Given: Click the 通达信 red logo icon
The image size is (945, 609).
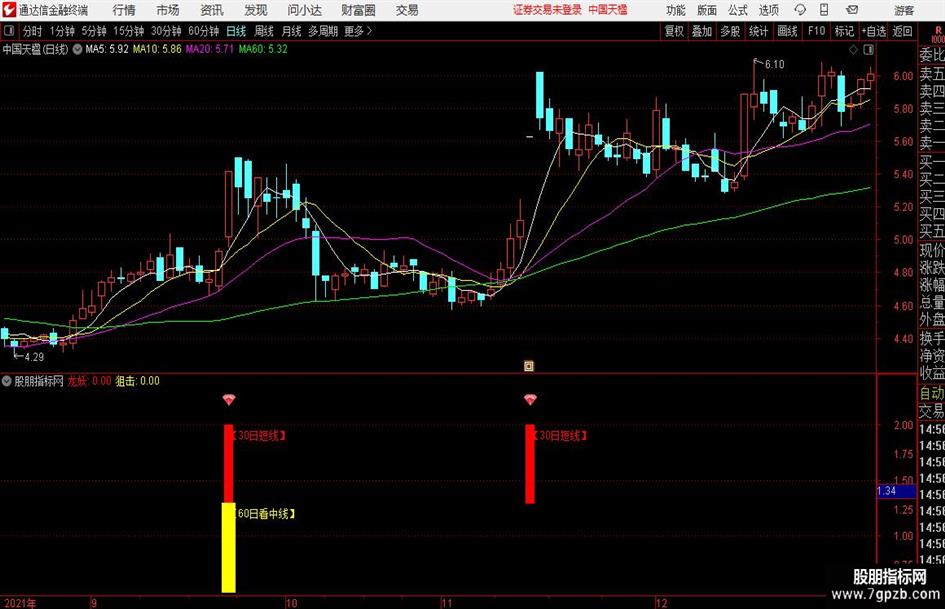Looking at the screenshot, I should point(8,10).
